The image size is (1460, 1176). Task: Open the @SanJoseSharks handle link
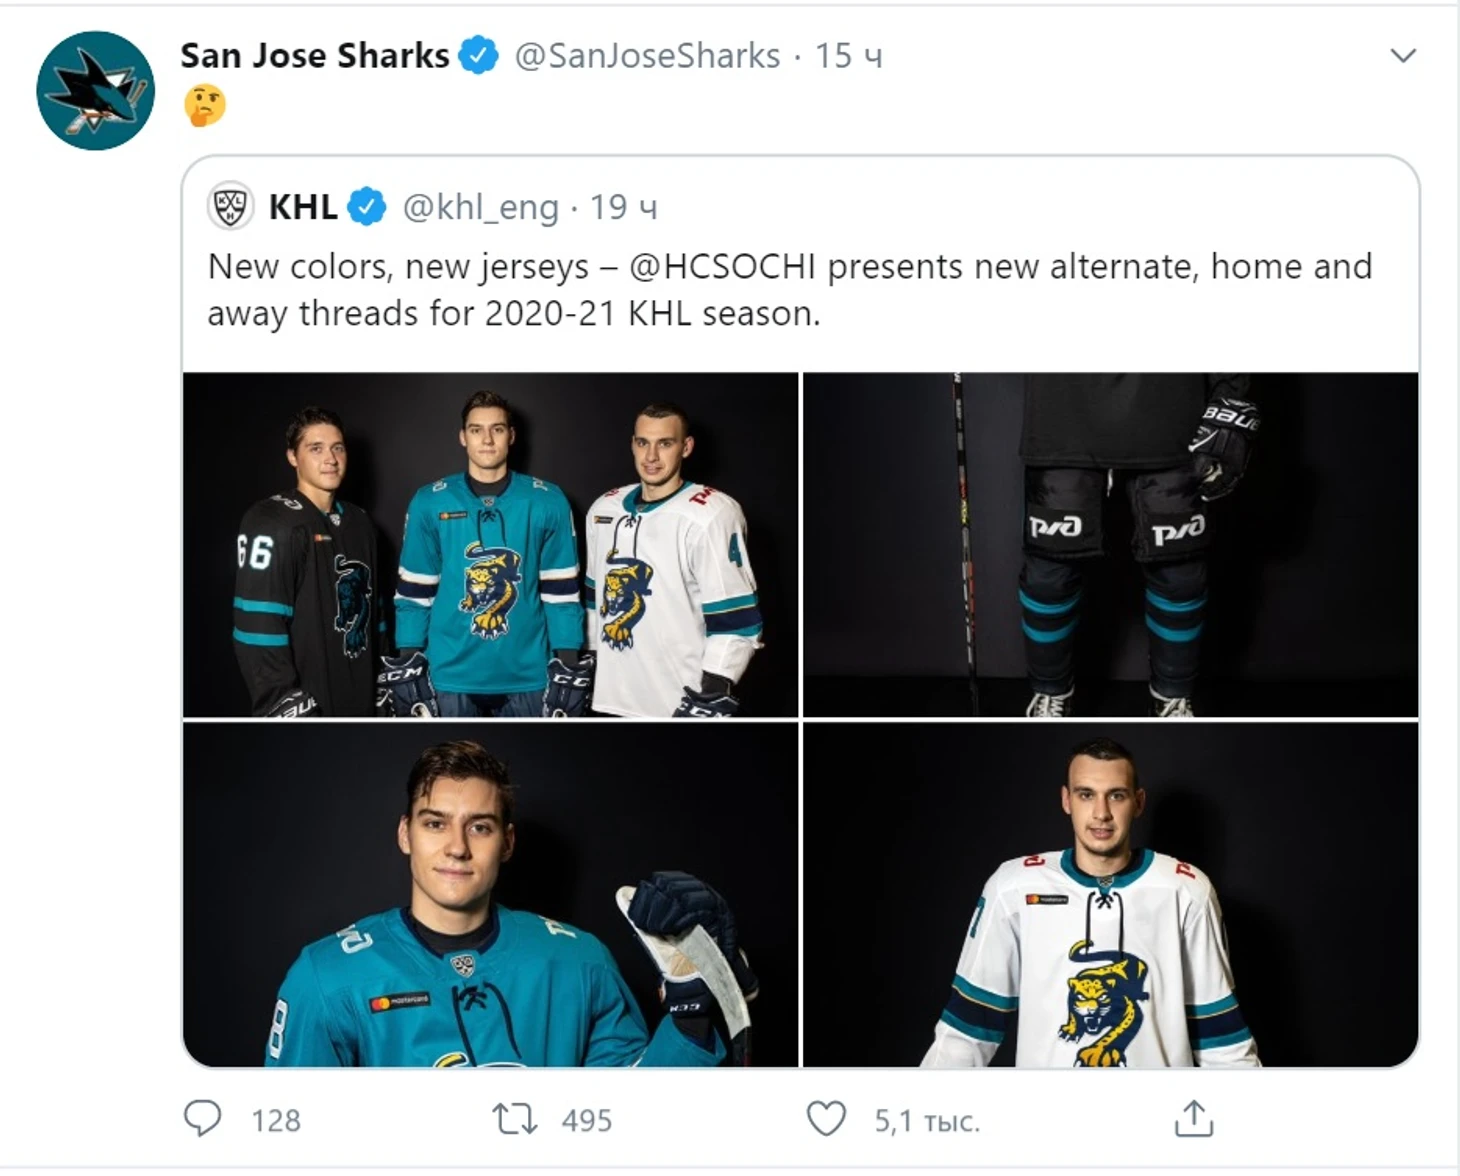[x=647, y=56]
